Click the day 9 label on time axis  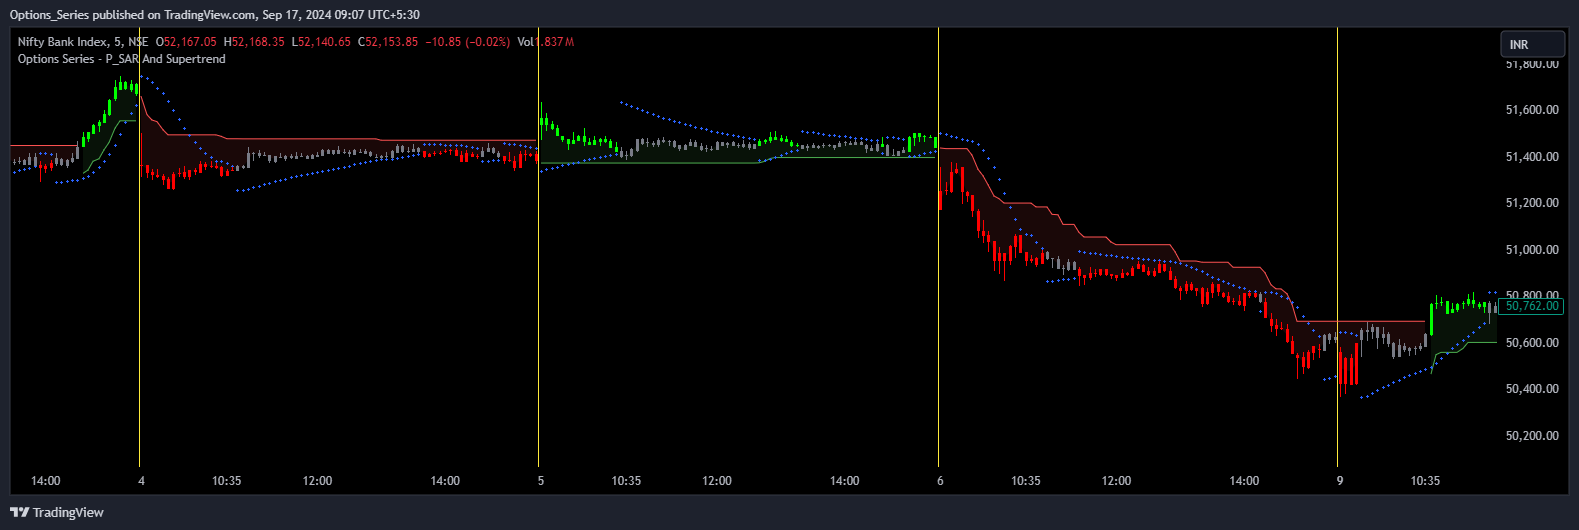[1339, 481]
